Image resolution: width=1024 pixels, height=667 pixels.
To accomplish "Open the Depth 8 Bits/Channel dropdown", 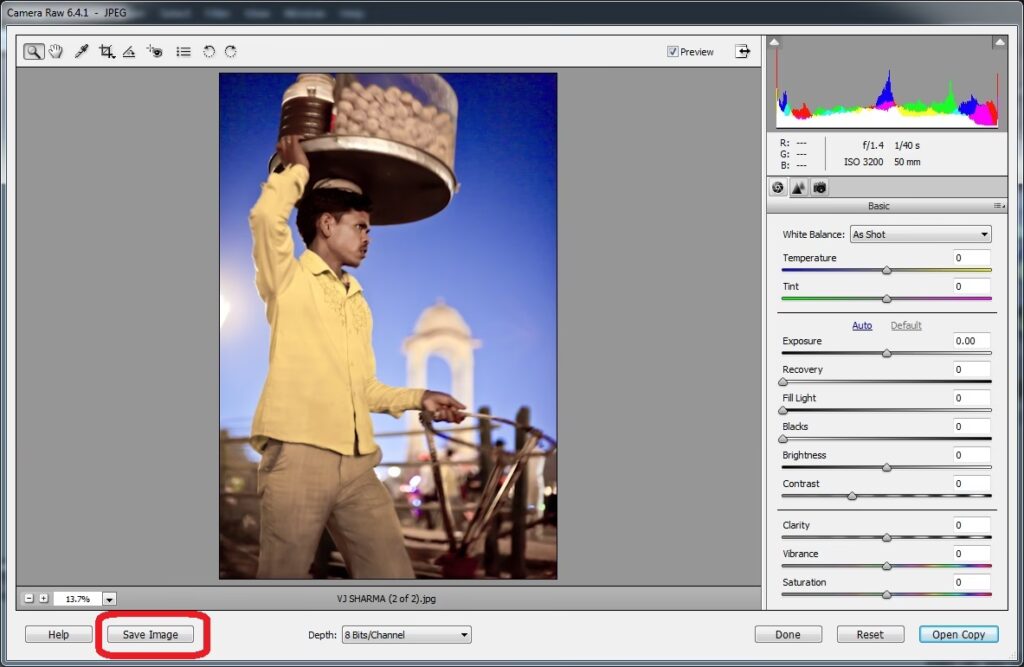I will (406, 635).
